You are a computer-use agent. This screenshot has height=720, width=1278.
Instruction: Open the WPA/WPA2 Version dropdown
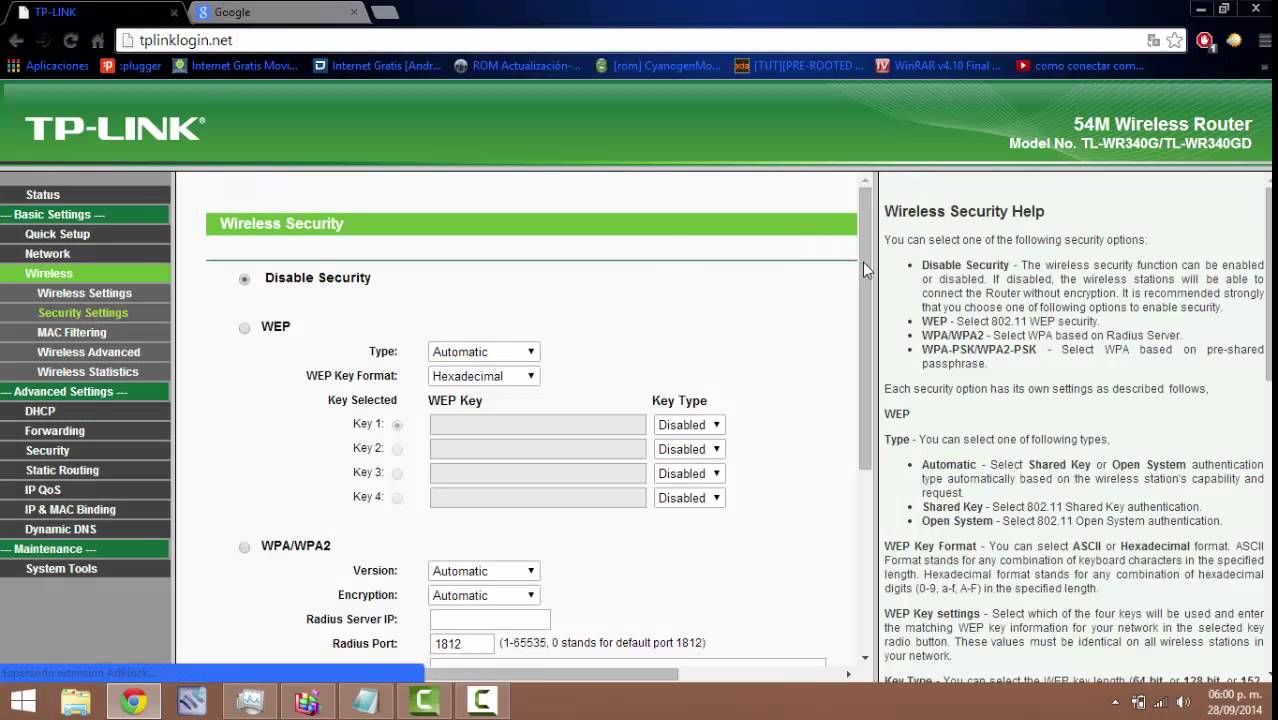click(484, 571)
